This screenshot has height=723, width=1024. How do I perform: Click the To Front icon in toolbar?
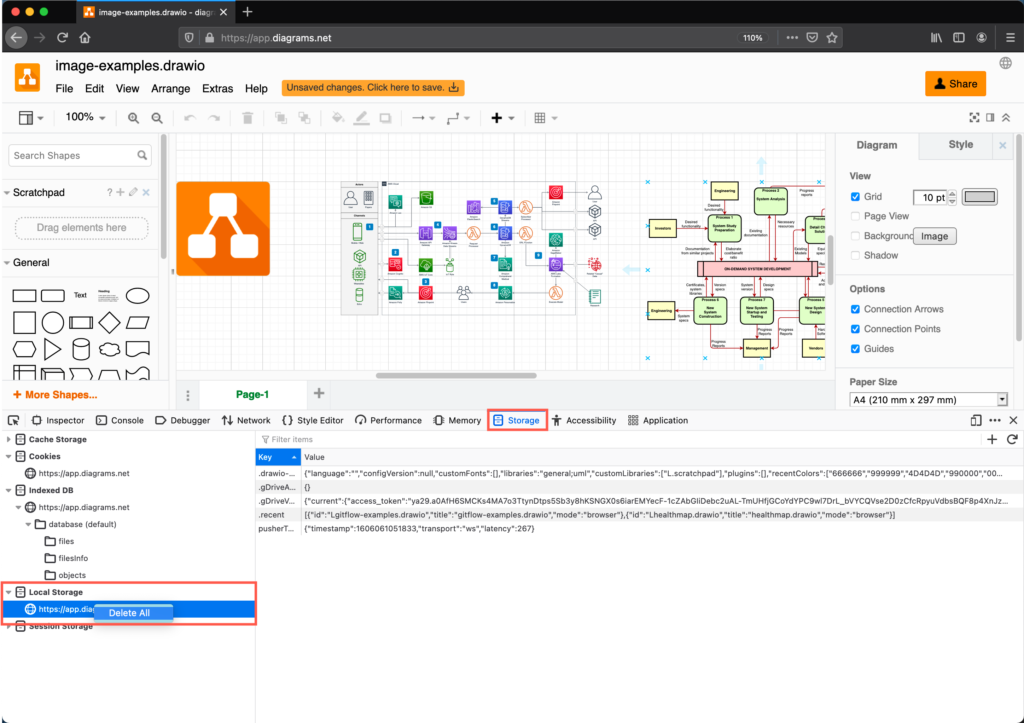281,118
